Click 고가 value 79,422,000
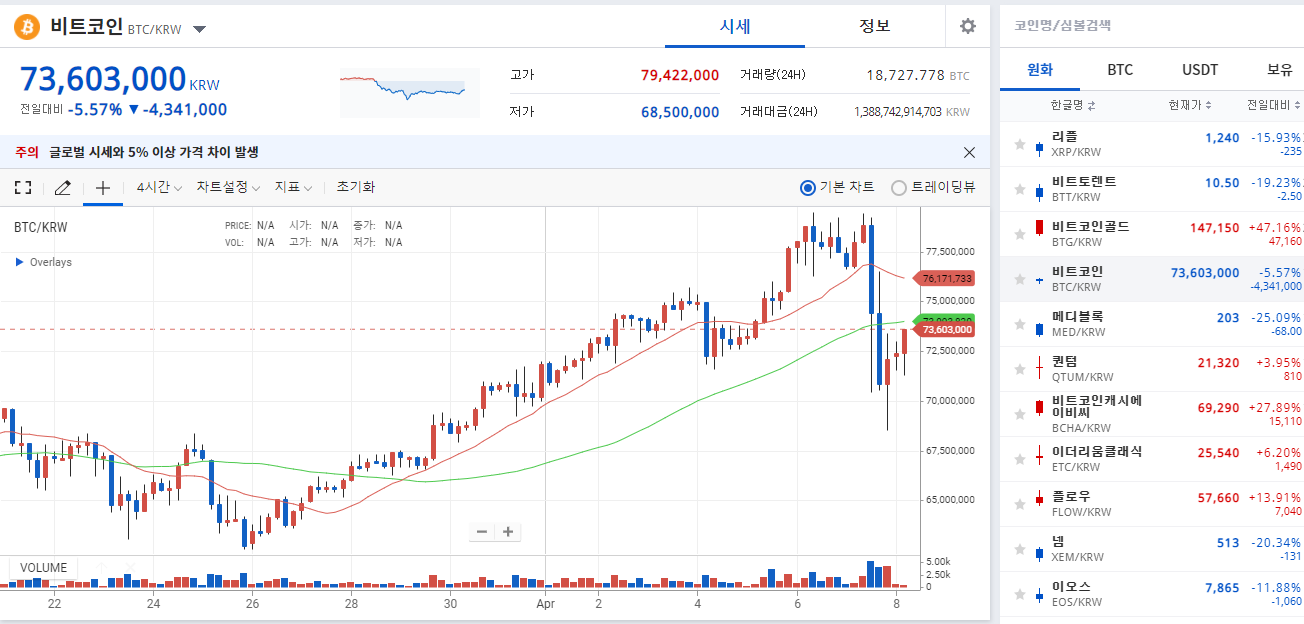This screenshot has width=1304, height=624. pos(680,75)
